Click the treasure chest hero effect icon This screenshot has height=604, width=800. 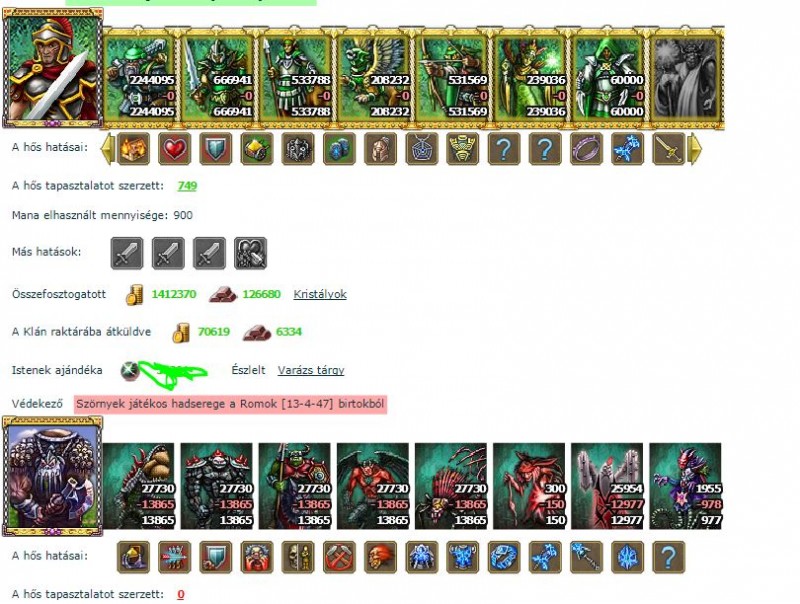click(x=134, y=148)
